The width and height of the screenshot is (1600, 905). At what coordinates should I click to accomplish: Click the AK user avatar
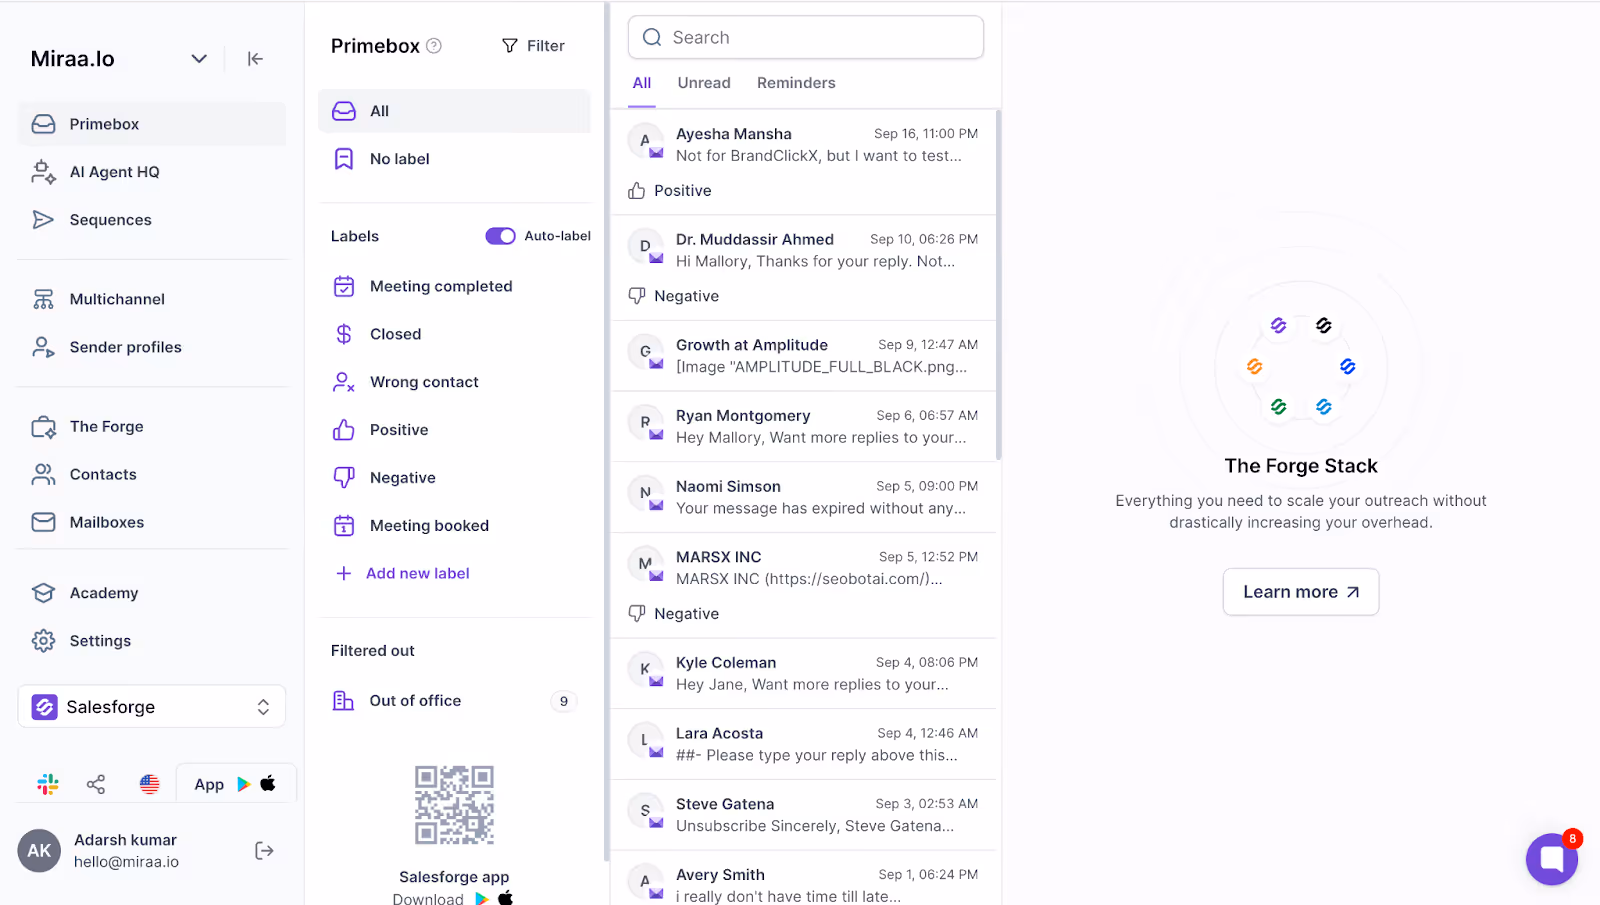39,851
